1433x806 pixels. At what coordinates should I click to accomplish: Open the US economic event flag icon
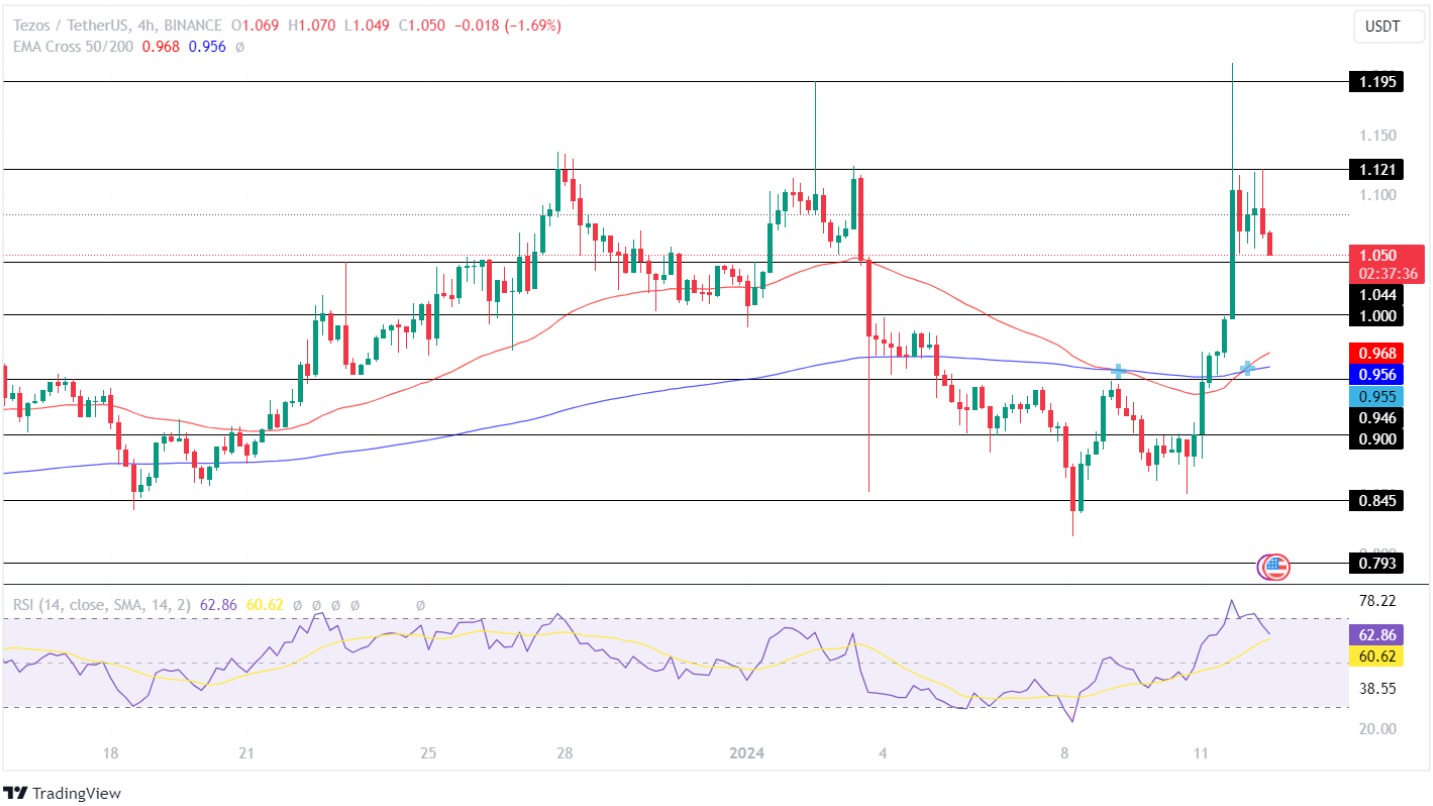1274,567
